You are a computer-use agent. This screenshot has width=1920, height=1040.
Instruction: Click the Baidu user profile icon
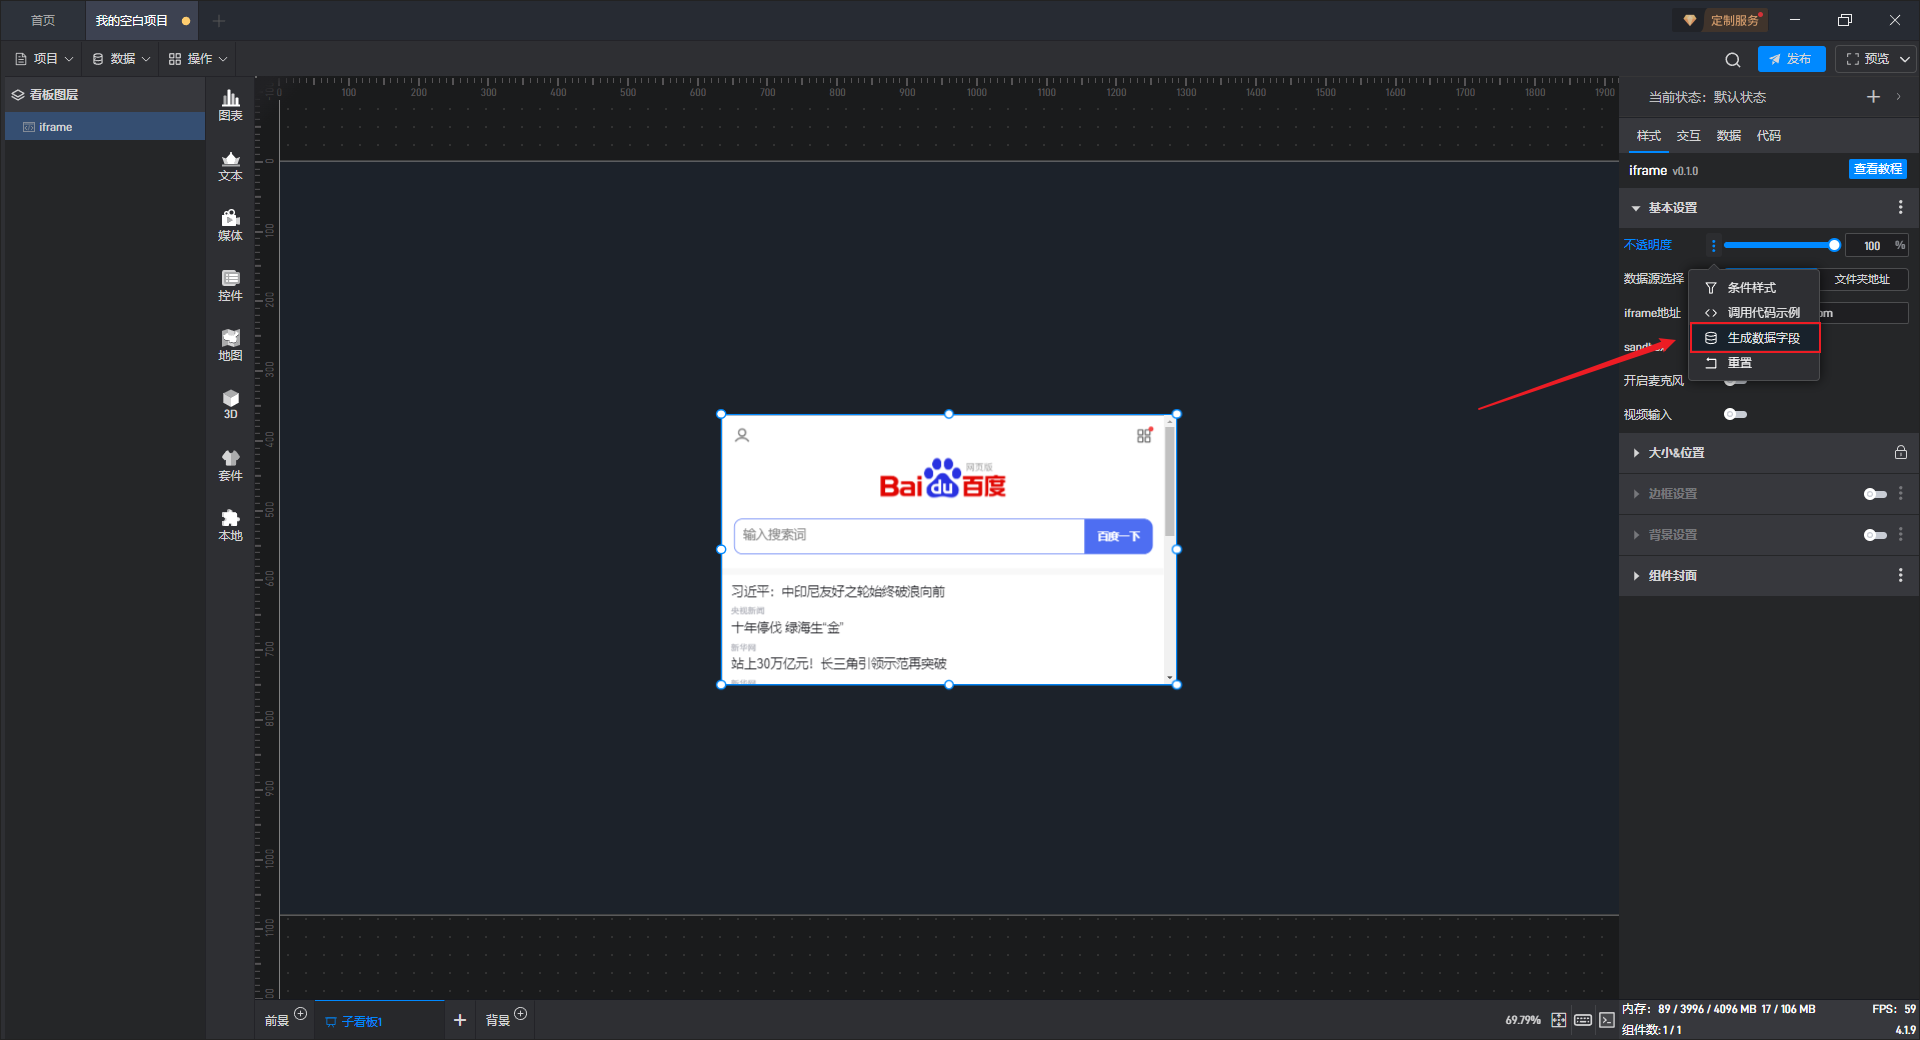point(742,435)
